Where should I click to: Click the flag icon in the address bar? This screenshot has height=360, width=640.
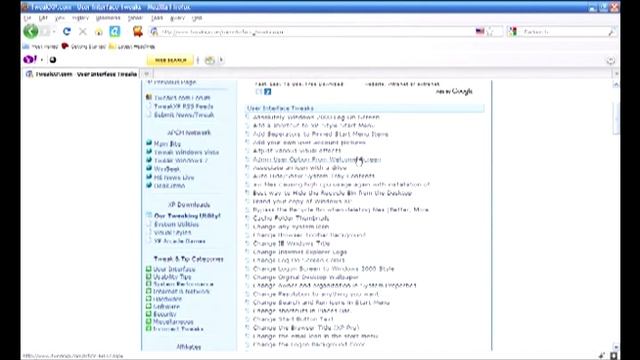(x=480, y=31)
